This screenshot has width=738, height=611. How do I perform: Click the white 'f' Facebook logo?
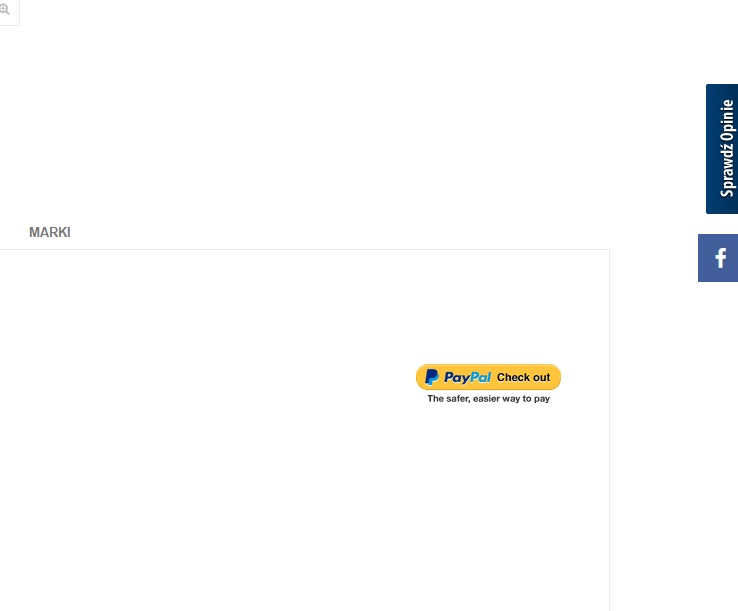720,258
